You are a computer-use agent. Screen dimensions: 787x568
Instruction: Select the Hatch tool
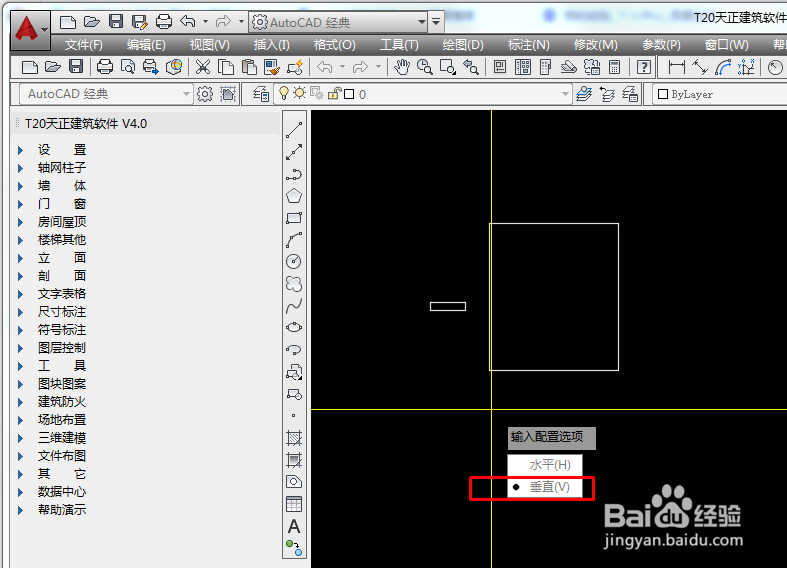[x=294, y=438]
